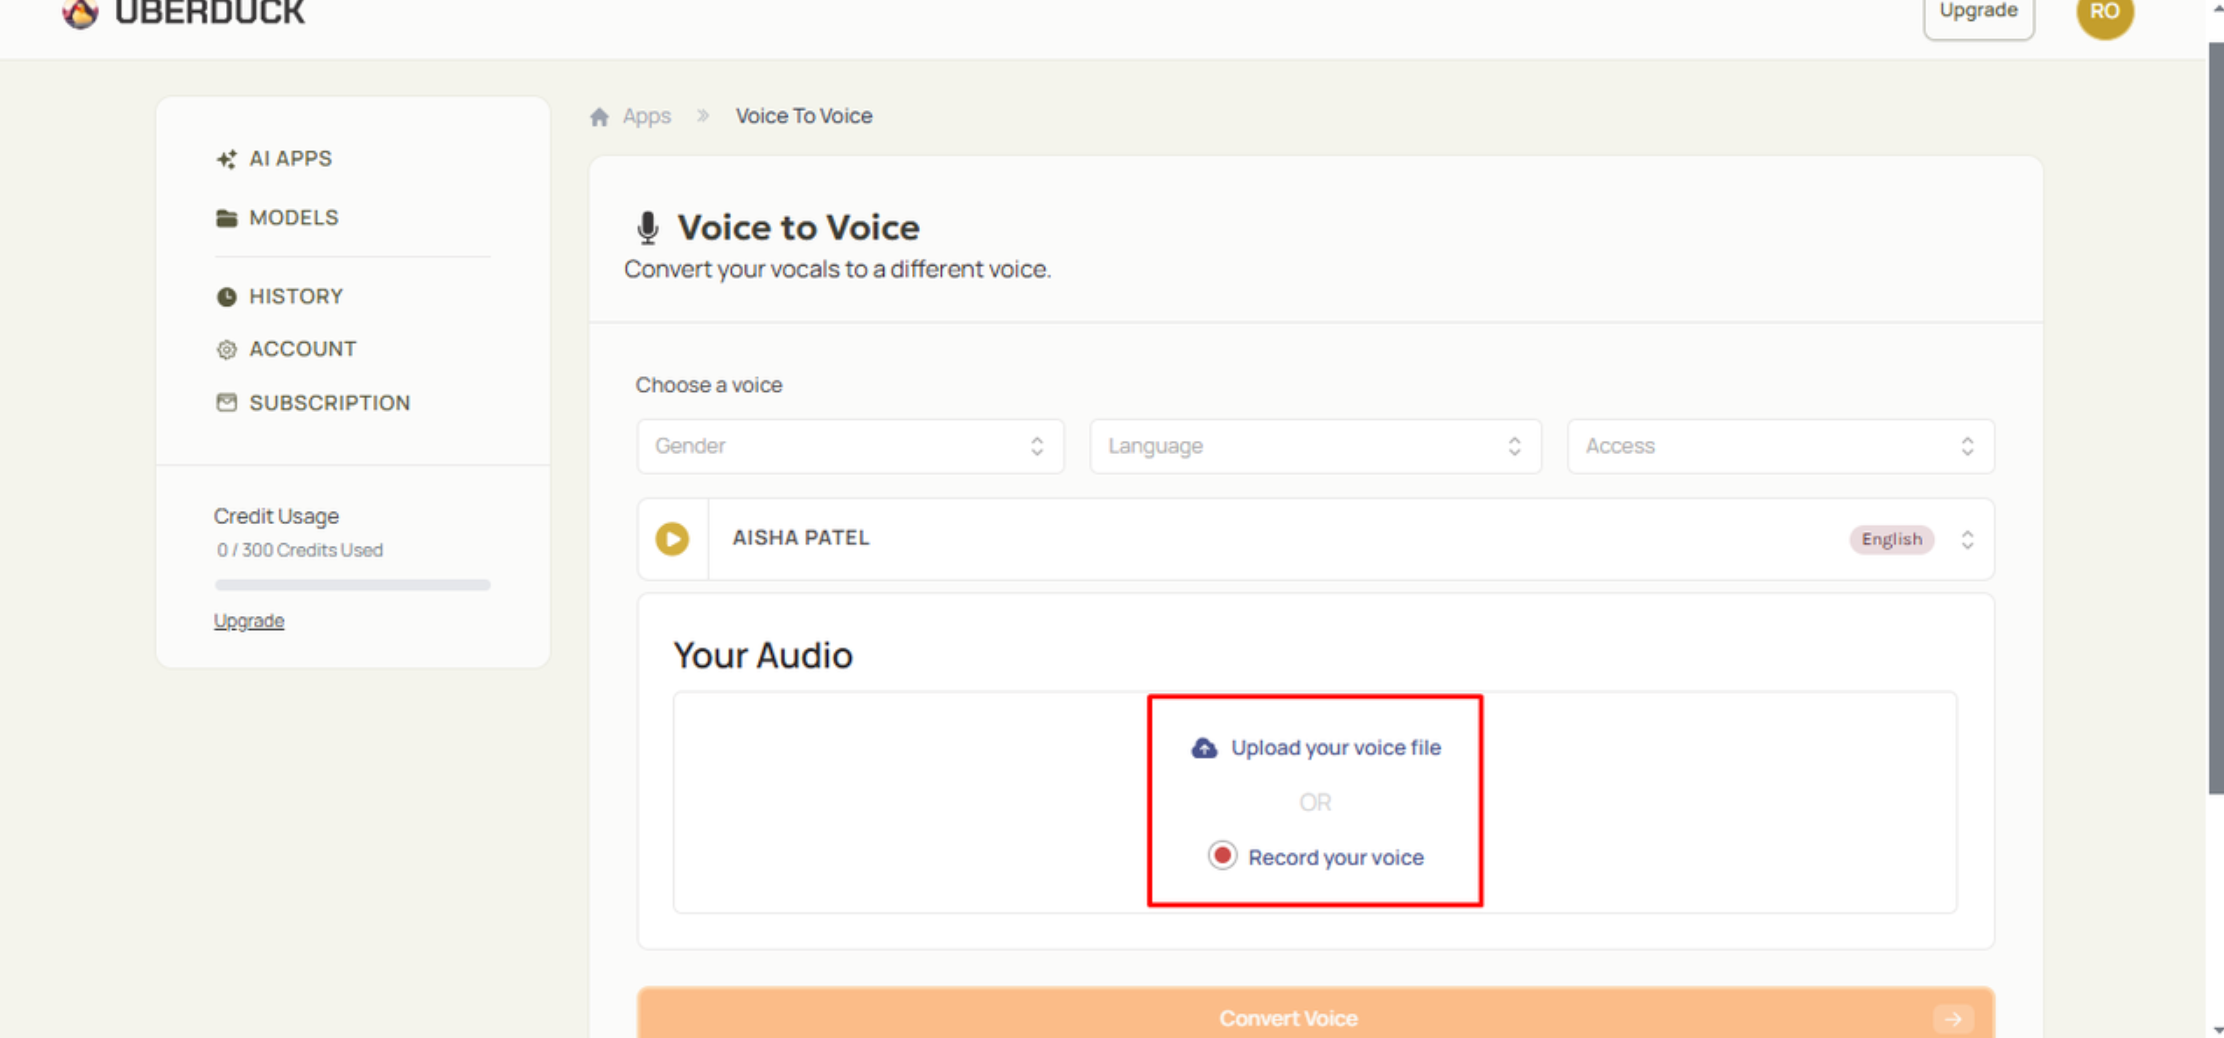Screen dimensions: 2224x1038
Task: Open the RO account avatar menu
Action: click(x=2104, y=14)
